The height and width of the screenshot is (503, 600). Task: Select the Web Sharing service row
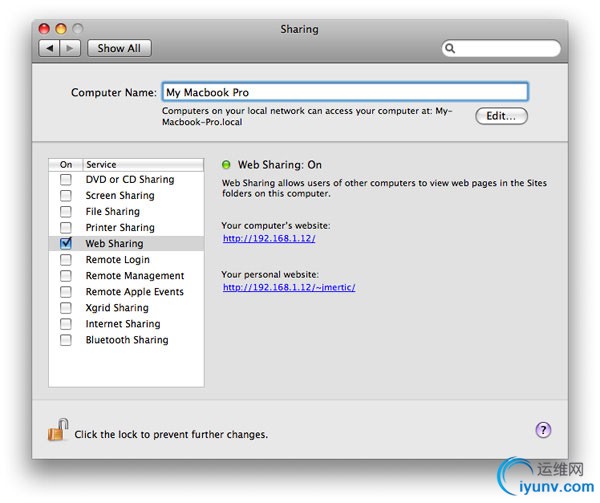pos(126,243)
